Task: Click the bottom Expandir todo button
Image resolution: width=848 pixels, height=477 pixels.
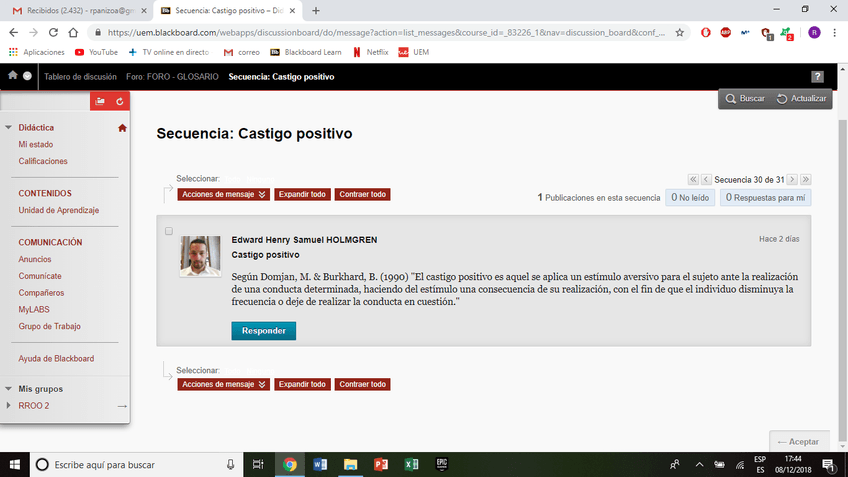Action: coord(302,384)
